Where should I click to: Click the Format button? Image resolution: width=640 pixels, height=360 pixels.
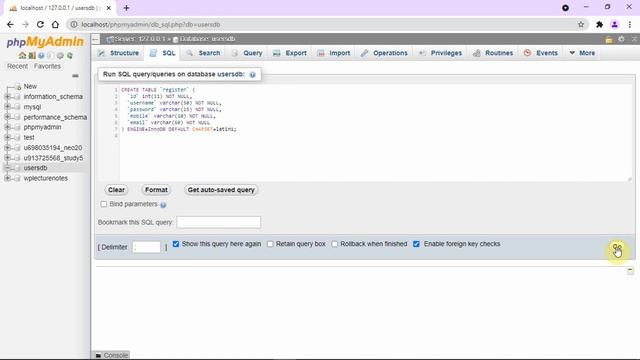(156, 190)
